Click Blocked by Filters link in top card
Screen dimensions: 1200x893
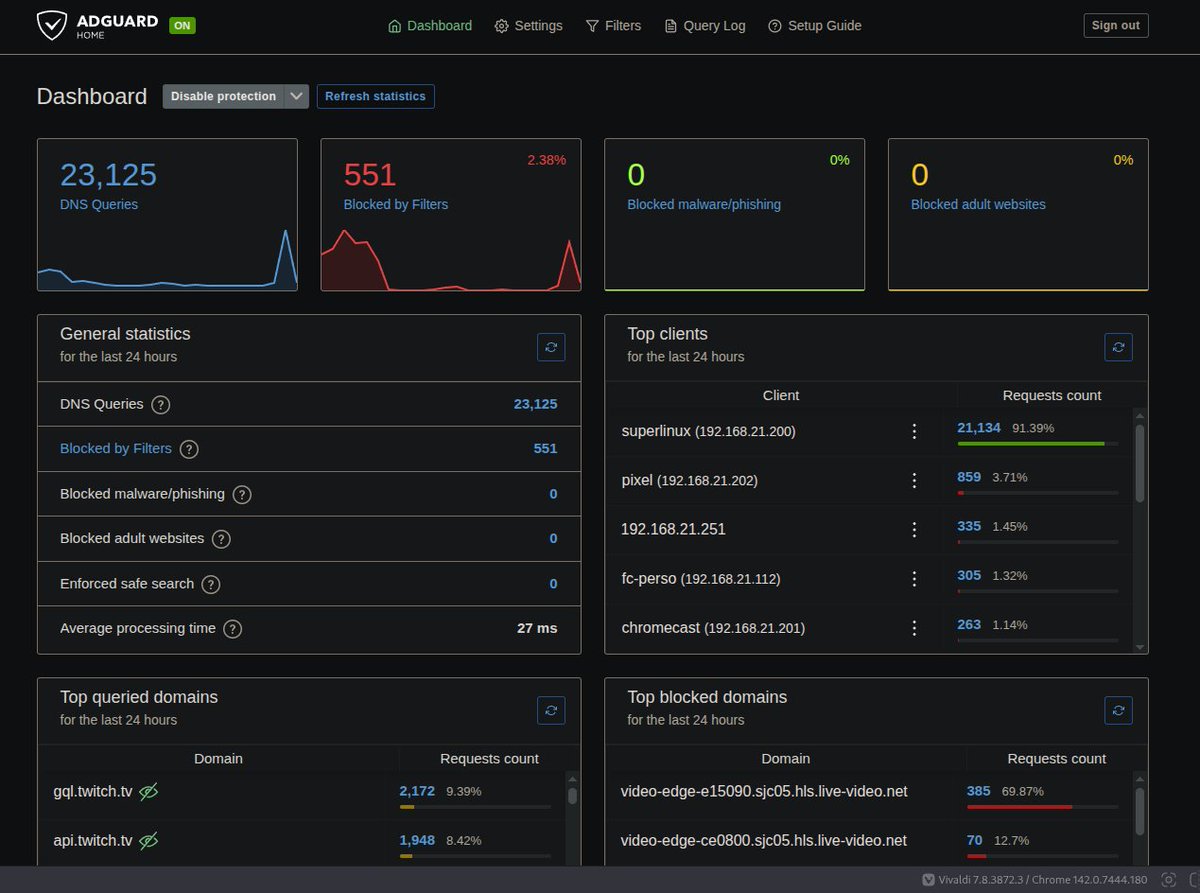pos(396,204)
